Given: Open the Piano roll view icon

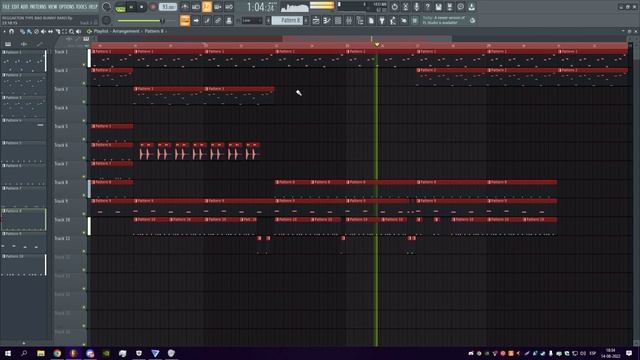Looking at the screenshot, I should (x=327, y=20).
